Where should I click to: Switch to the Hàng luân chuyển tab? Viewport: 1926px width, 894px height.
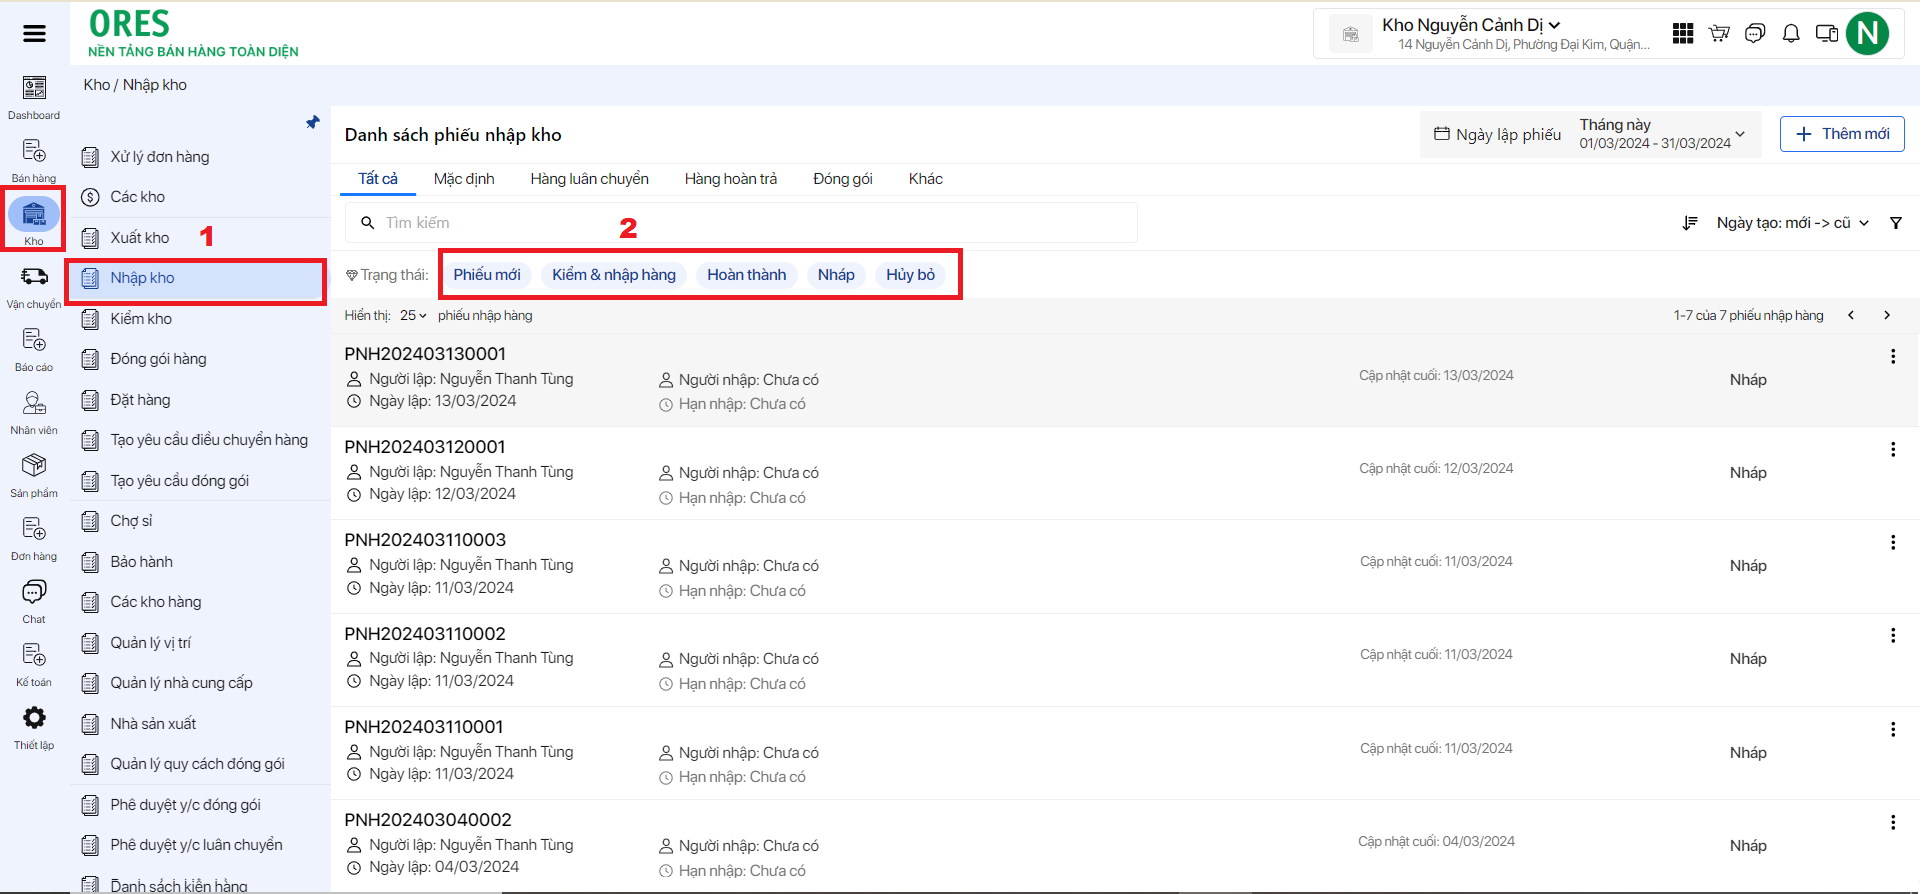(589, 179)
